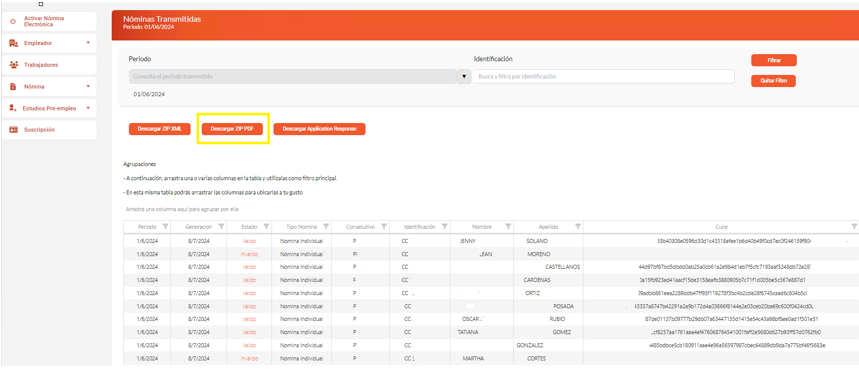Click the name MARTHA in the table
The width and height of the screenshot is (859, 372).
coord(473,358)
